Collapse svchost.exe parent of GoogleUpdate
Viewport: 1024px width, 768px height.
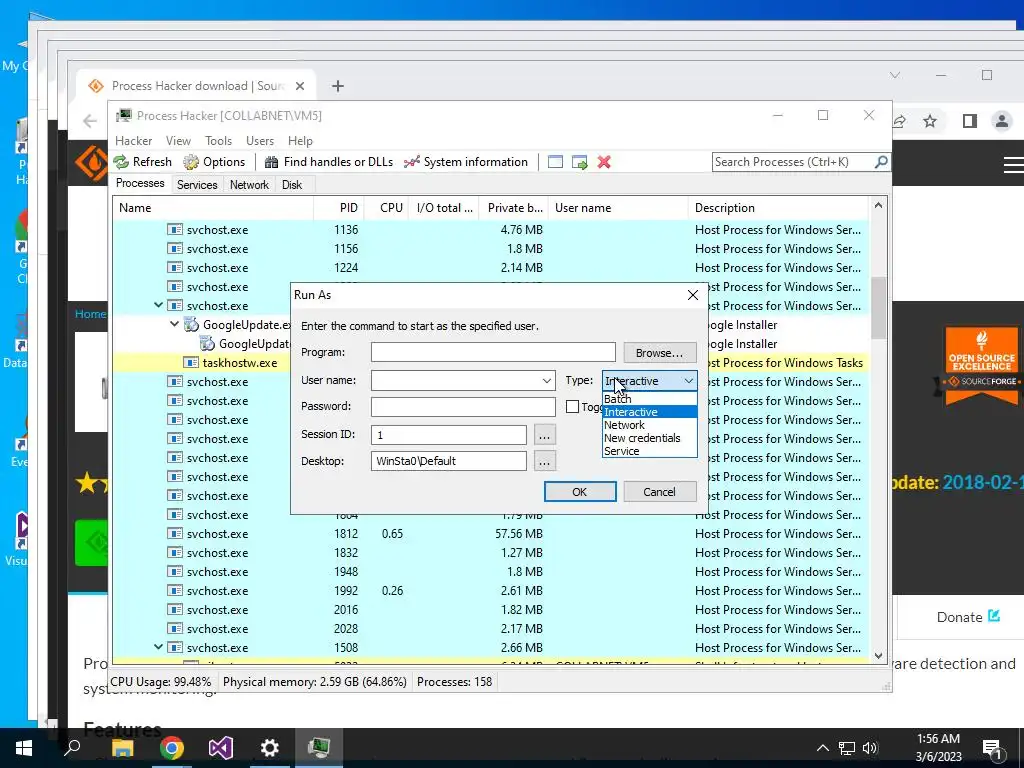coord(158,305)
